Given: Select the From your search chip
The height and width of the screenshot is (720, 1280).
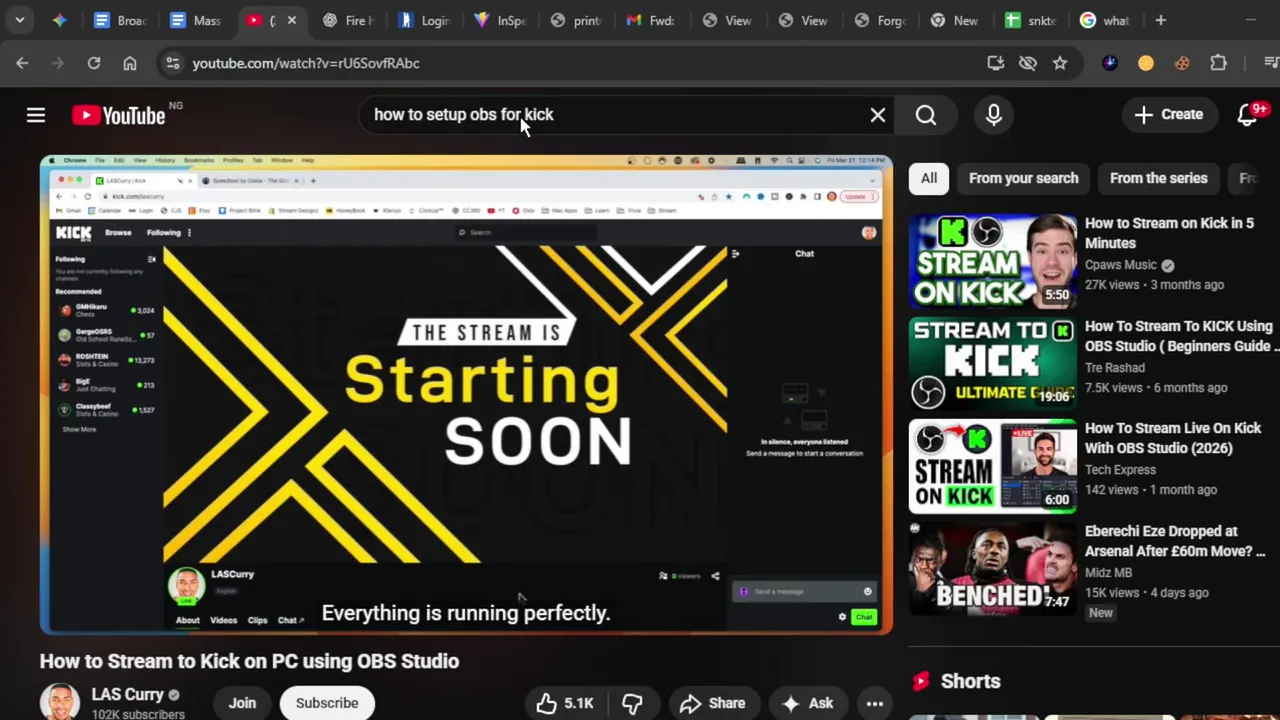Looking at the screenshot, I should (x=1024, y=178).
